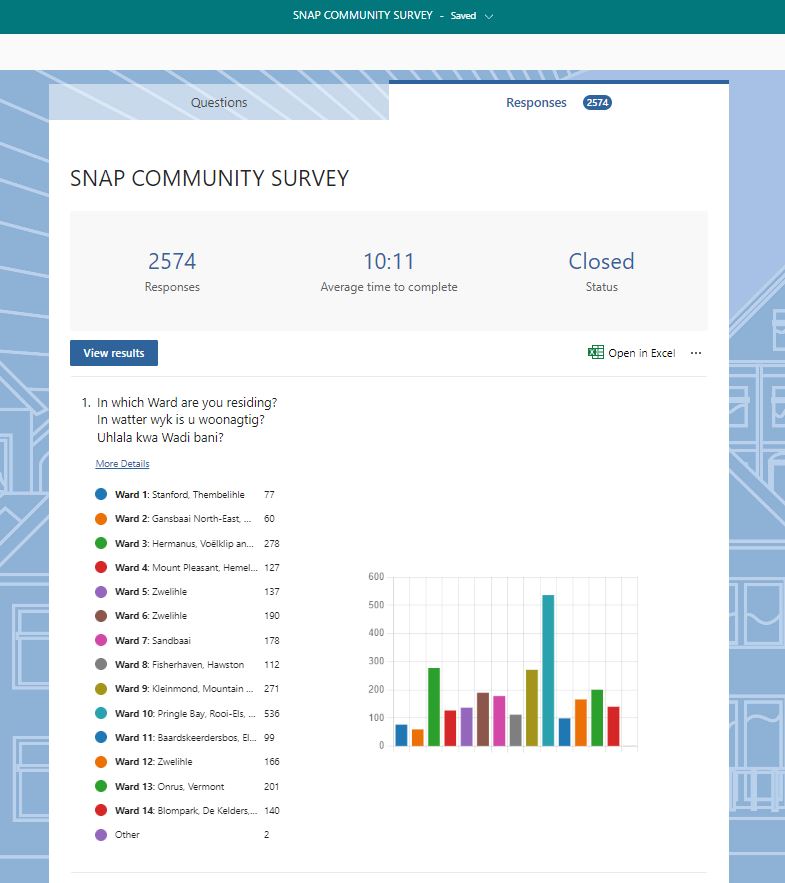Click the Excel icon beside Open in Excel

(x=596, y=353)
